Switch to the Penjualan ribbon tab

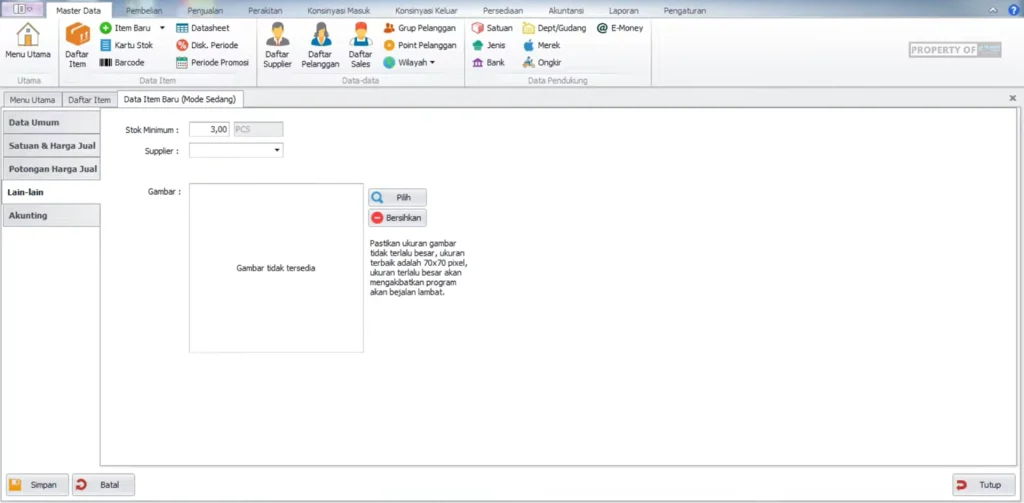[x=205, y=10]
